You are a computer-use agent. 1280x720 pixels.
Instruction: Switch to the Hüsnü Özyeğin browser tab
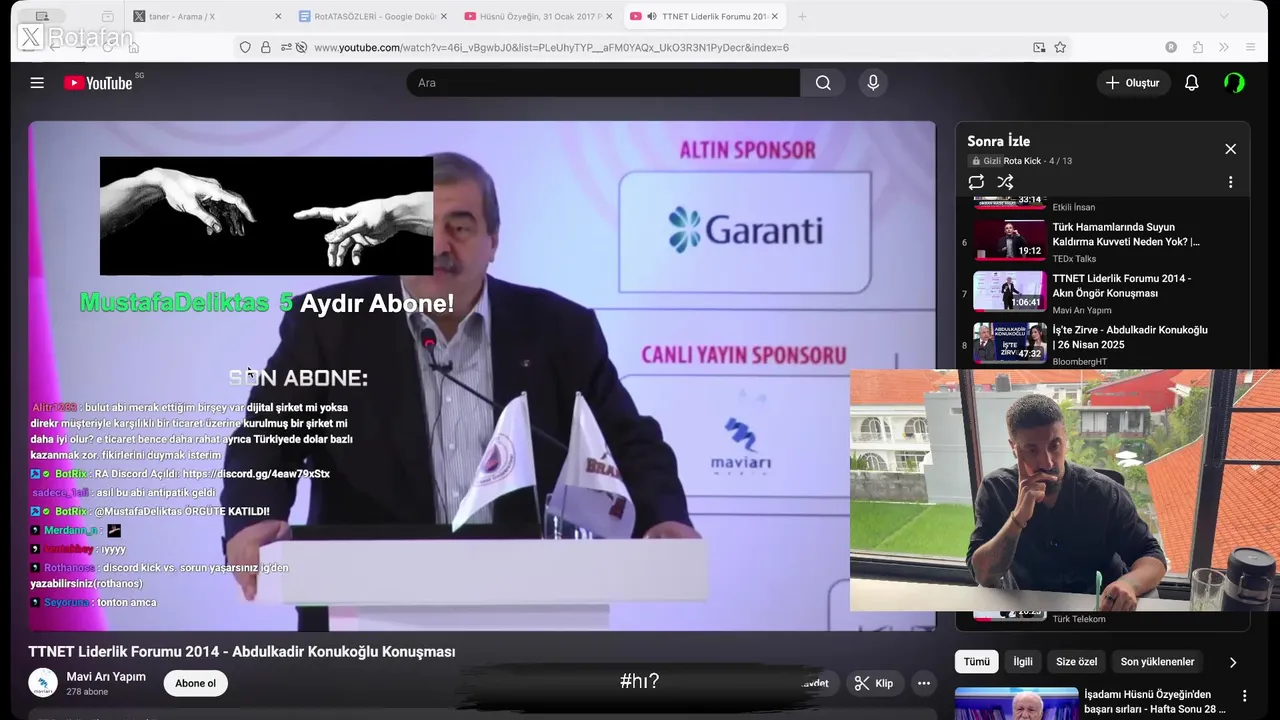tap(540, 17)
